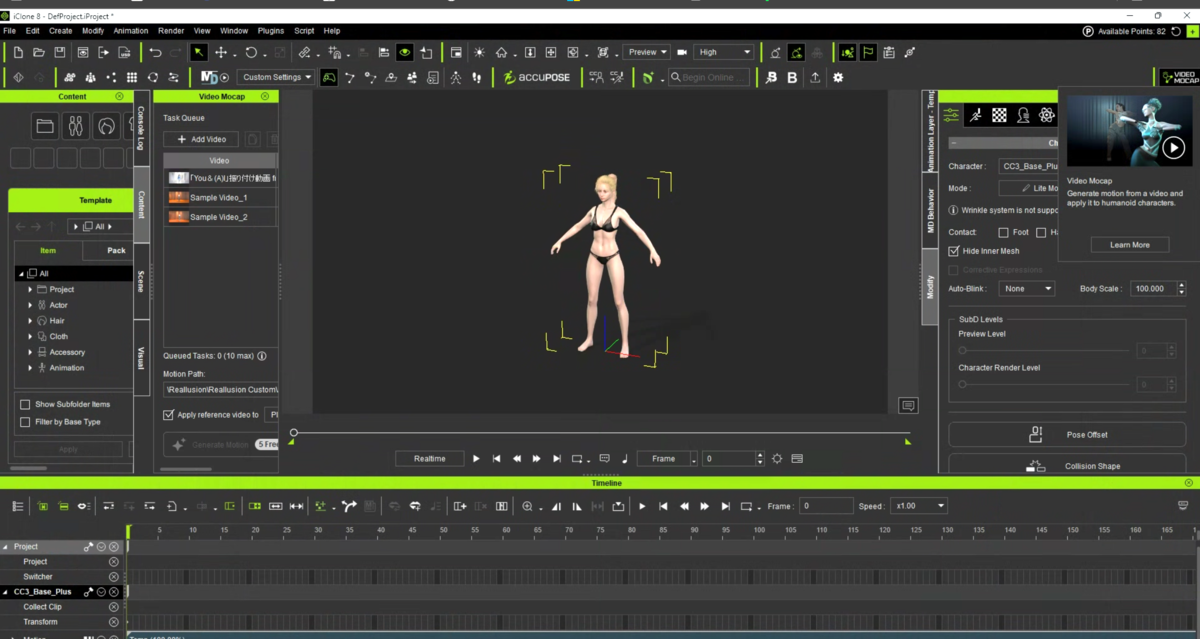Close the Switcher track in timeline
The height and width of the screenshot is (639, 1200).
[113, 577]
